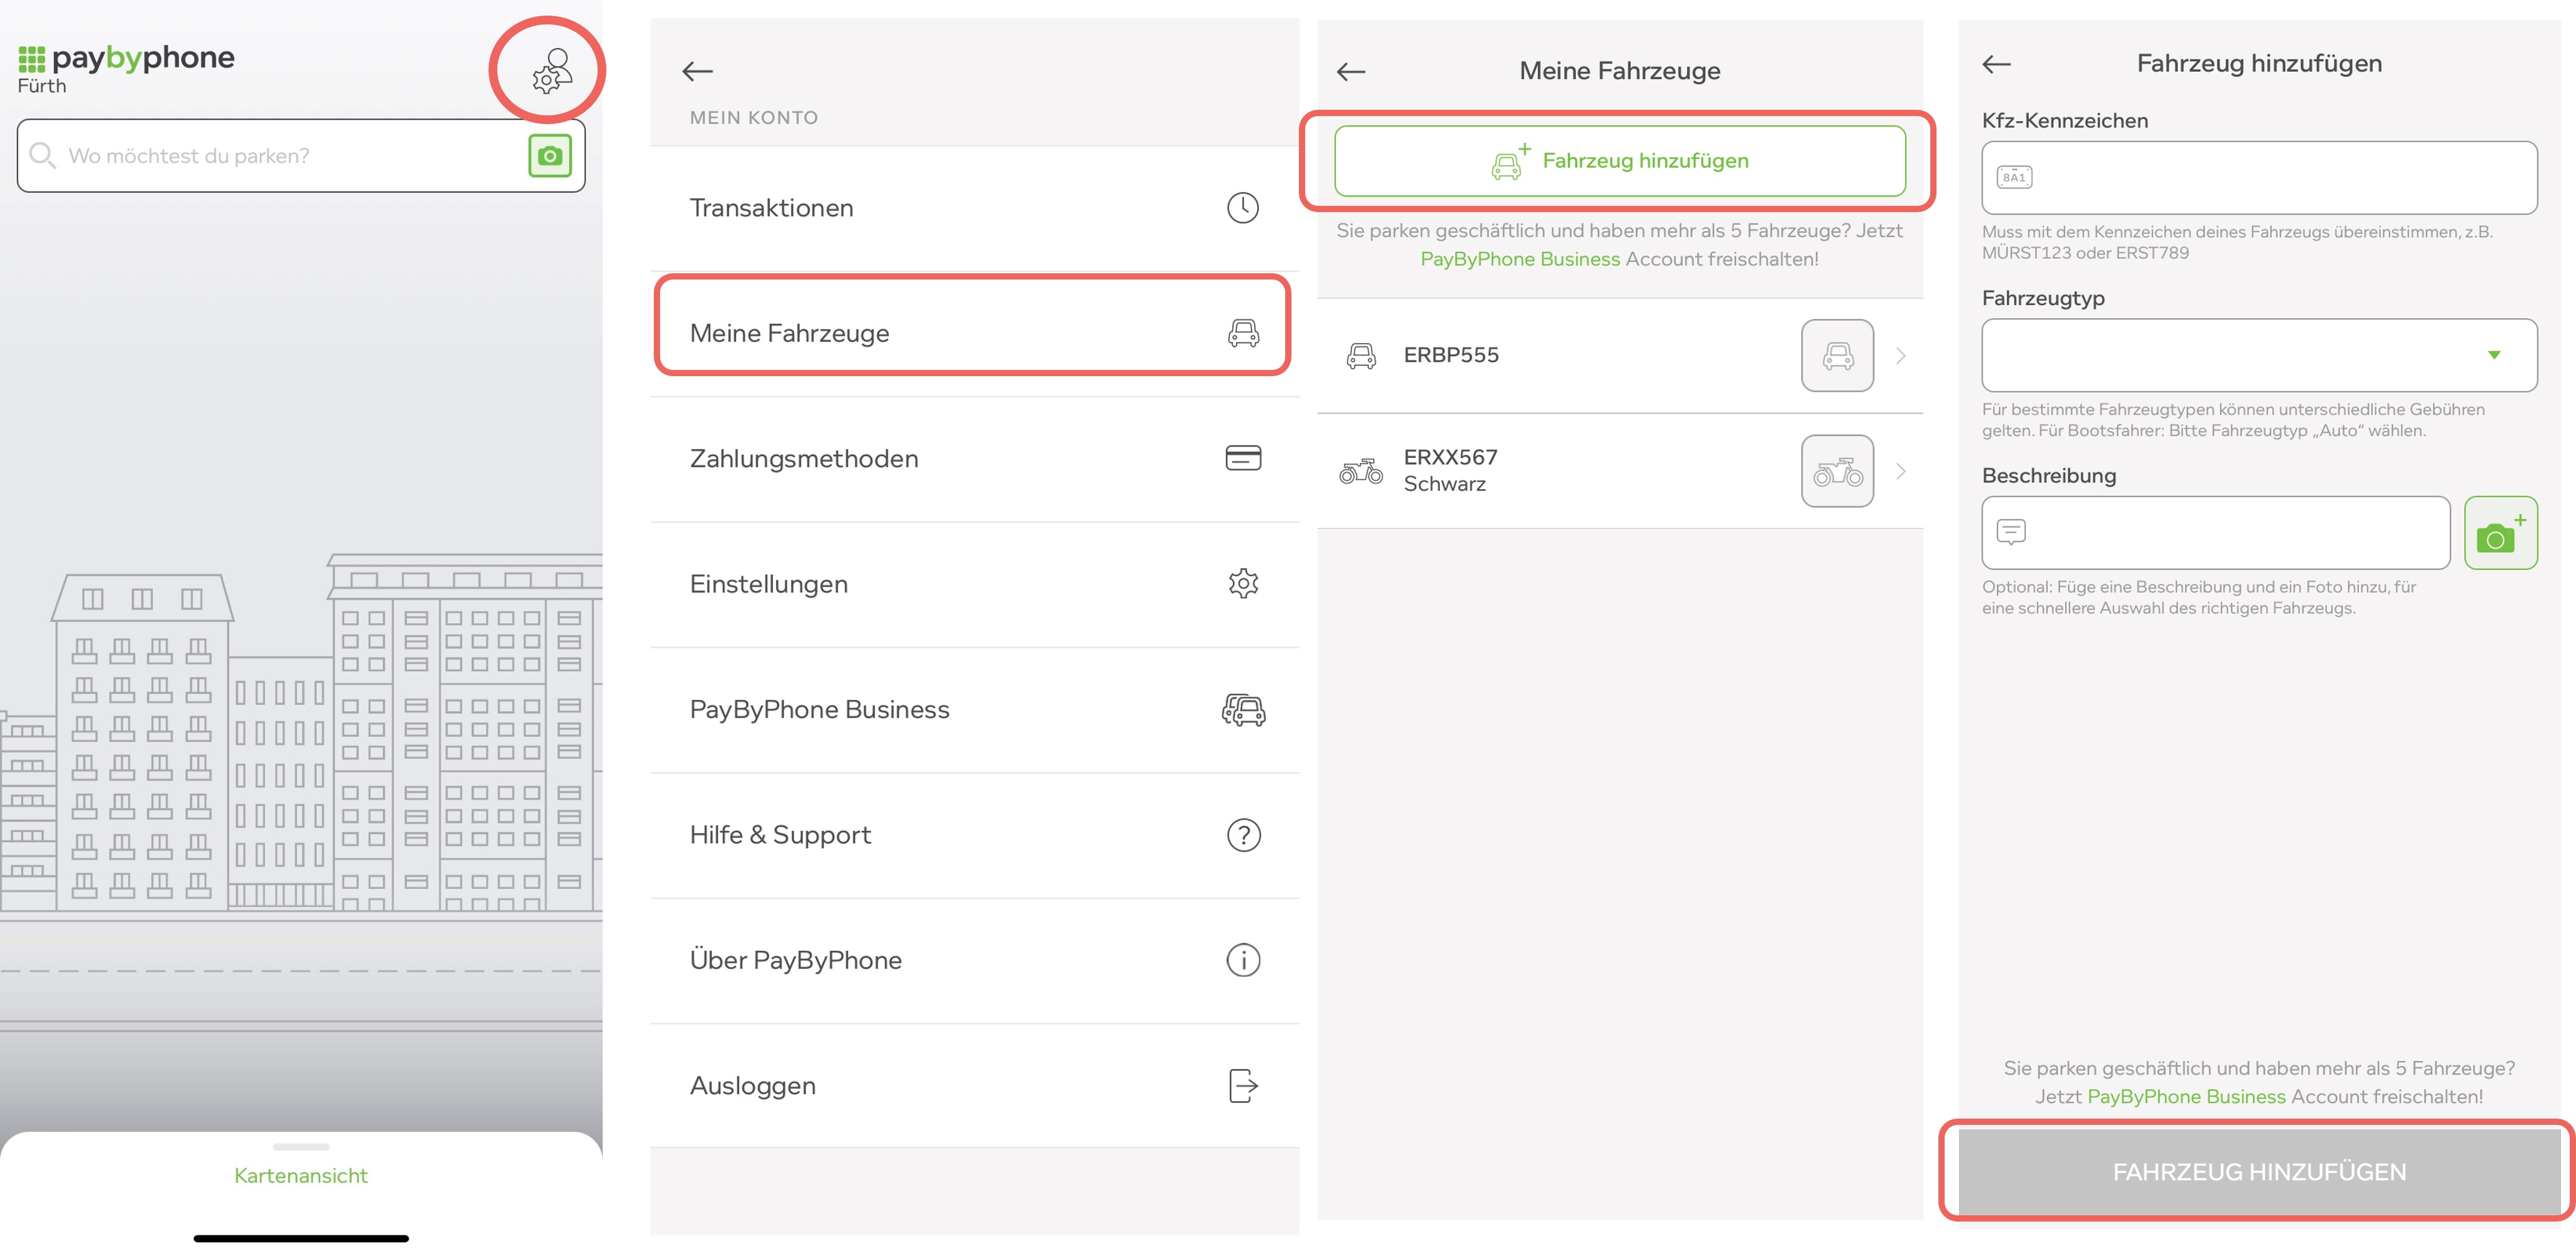
Task: Open Transaktionen menu entry
Action: 974,208
